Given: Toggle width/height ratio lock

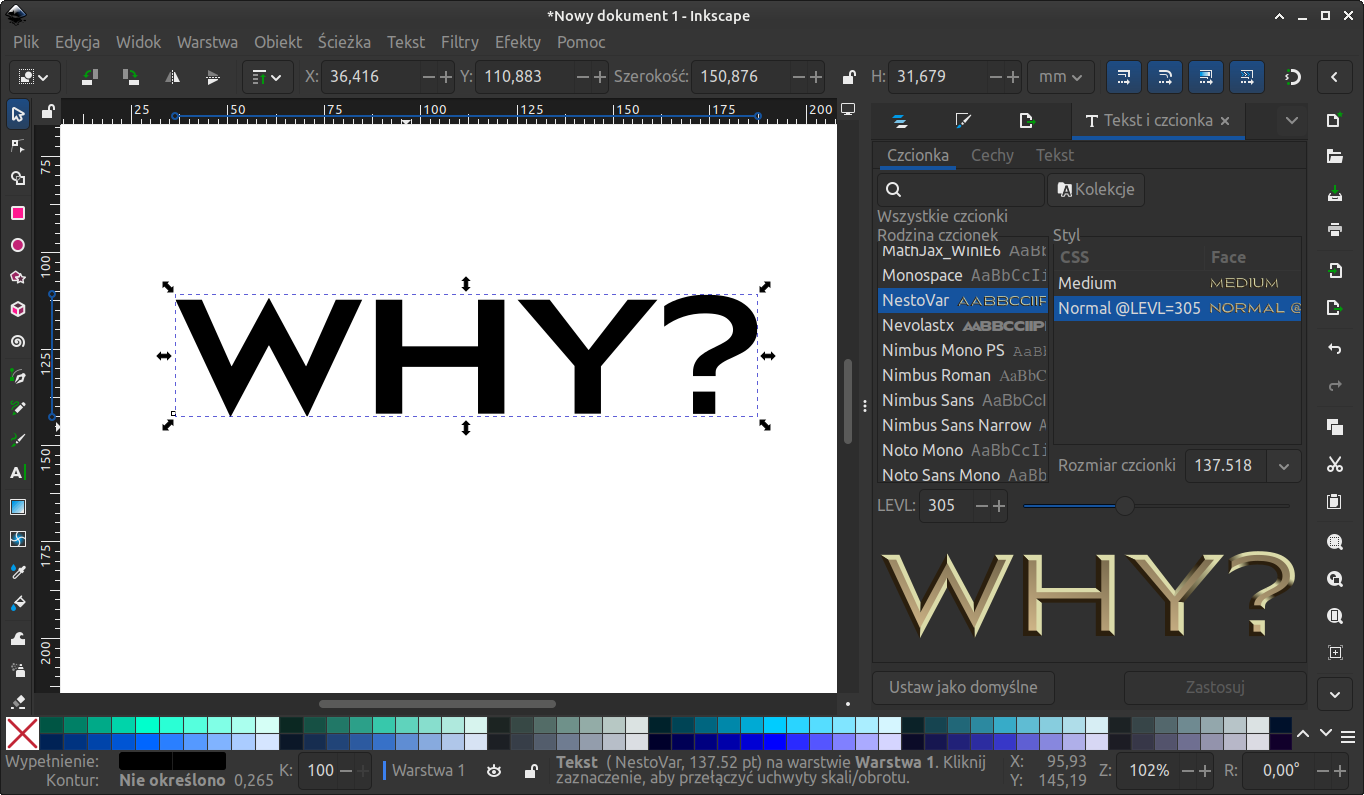Looking at the screenshot, I should pyautogui.click(x=849, y=76).
